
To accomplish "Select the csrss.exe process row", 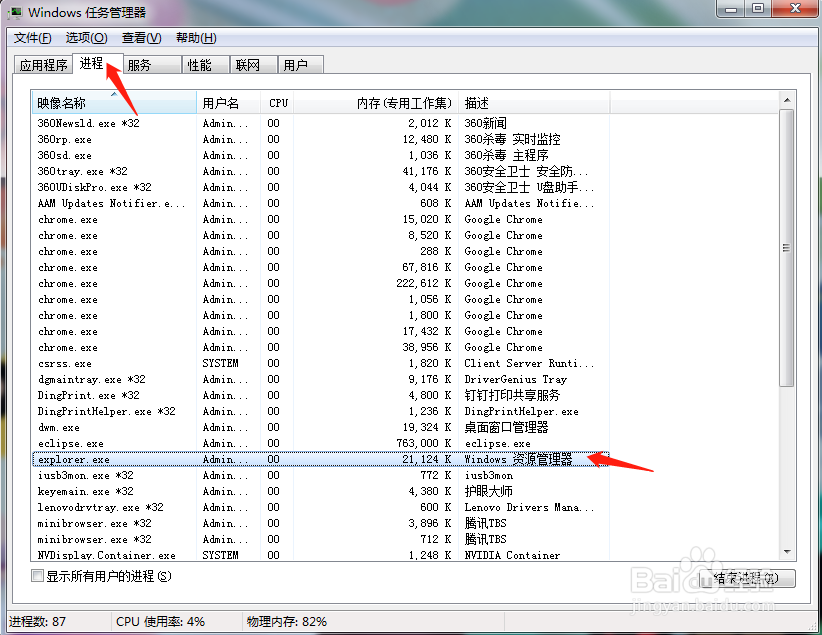I will click(321, 363).
